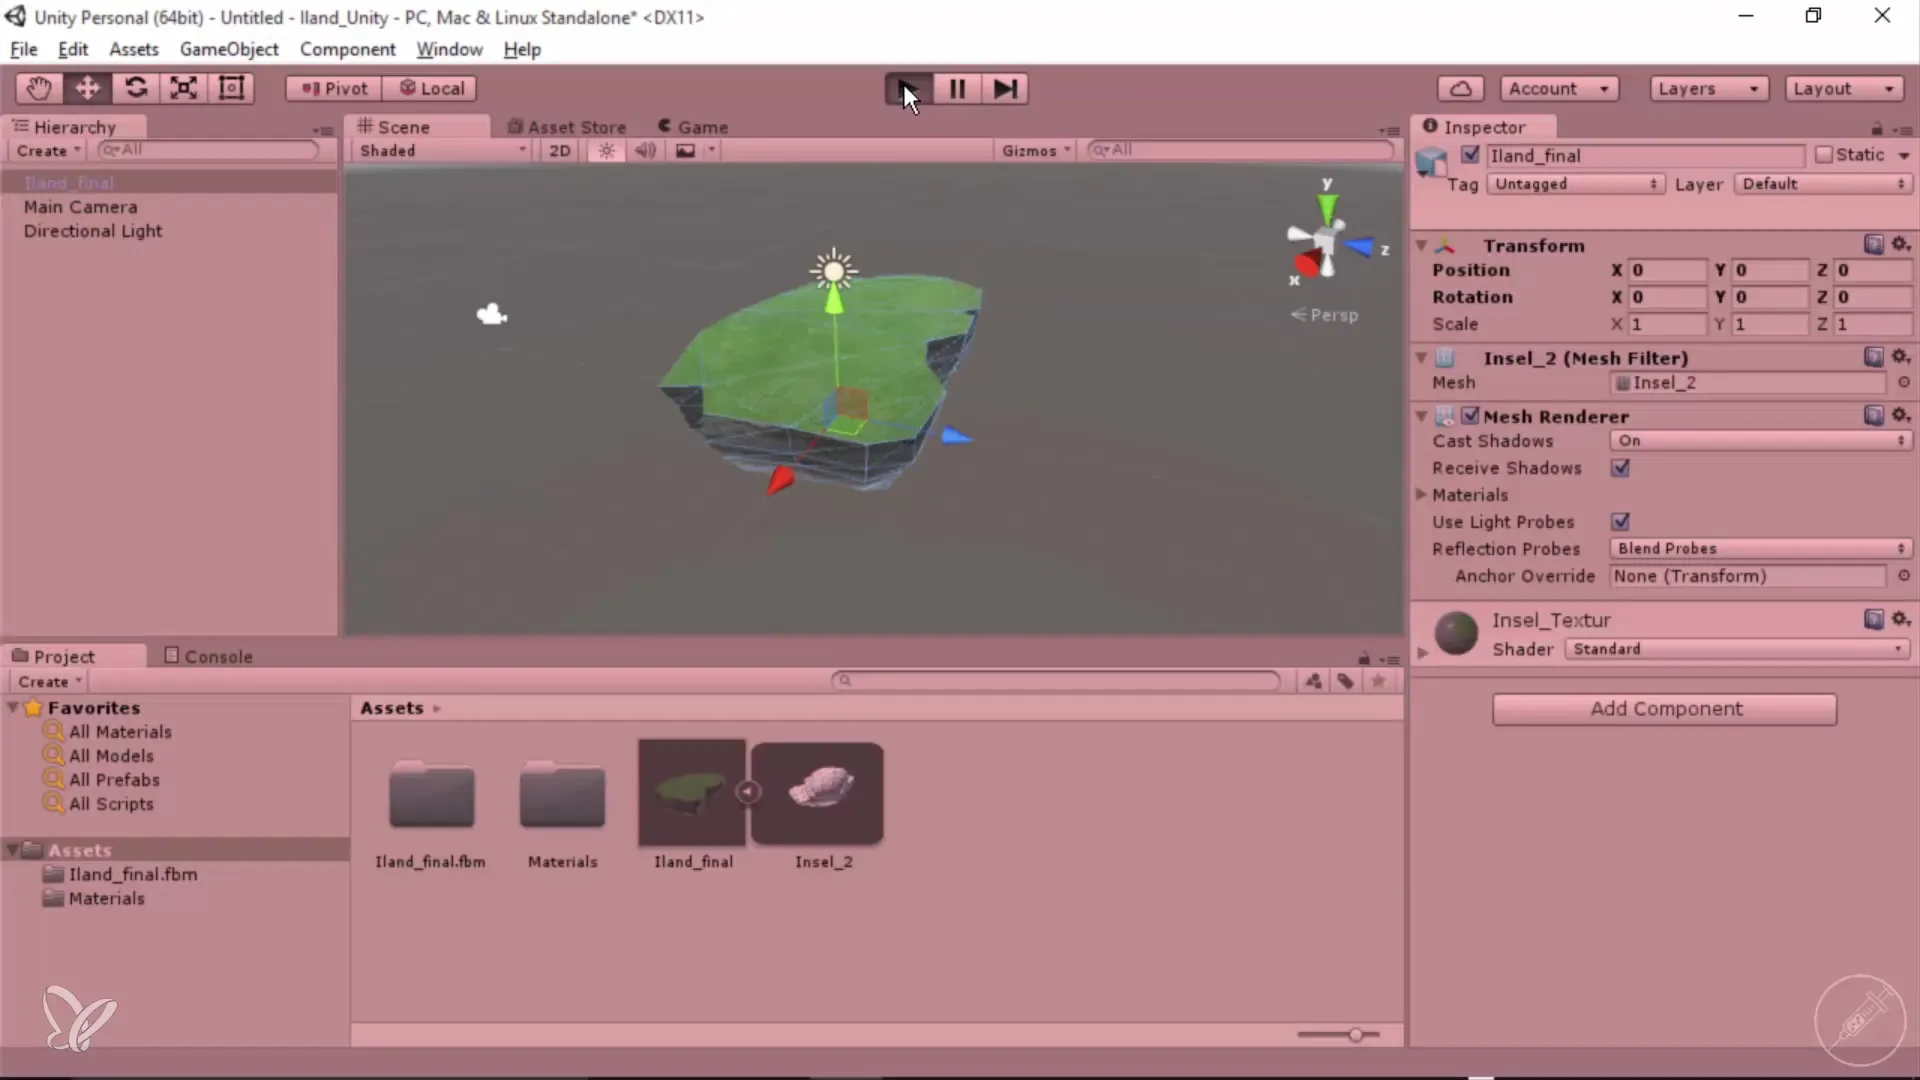Open the Component menu

tap(347, 49)
